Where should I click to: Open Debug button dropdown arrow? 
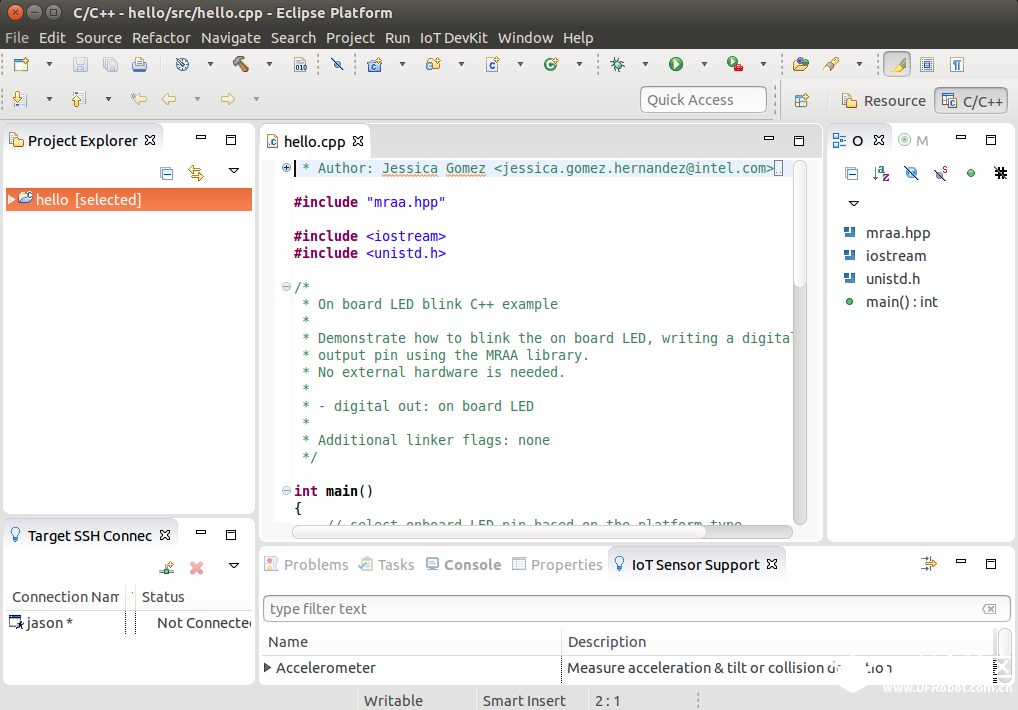pos(645,64)
